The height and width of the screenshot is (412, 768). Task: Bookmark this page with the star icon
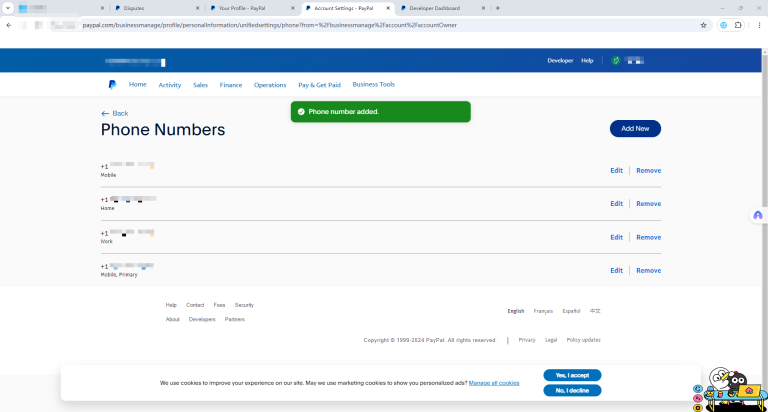pos(704,25)
